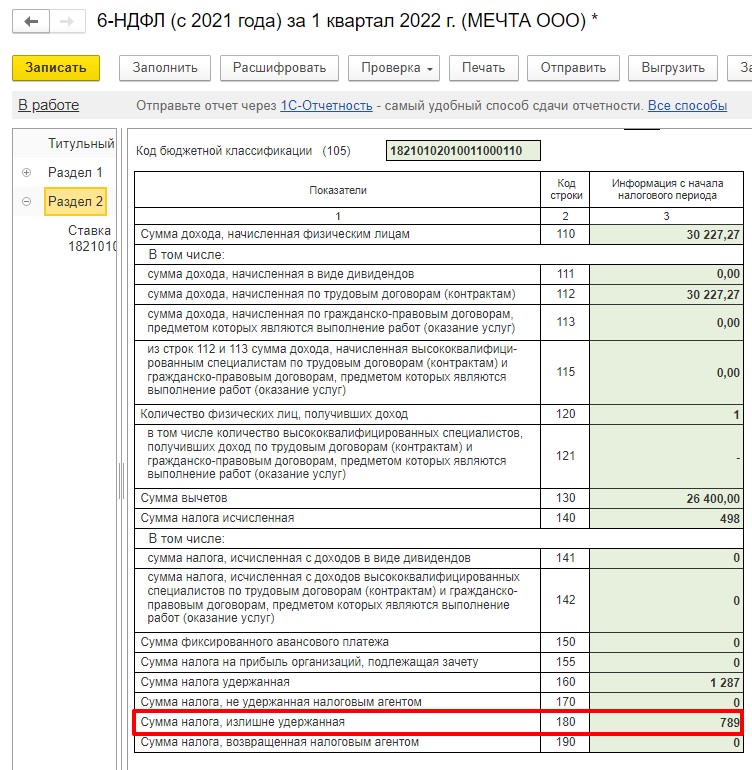Export the report via Выгрузить
The height and width of the screenshot is (770, 752).
tap(673, 68)
